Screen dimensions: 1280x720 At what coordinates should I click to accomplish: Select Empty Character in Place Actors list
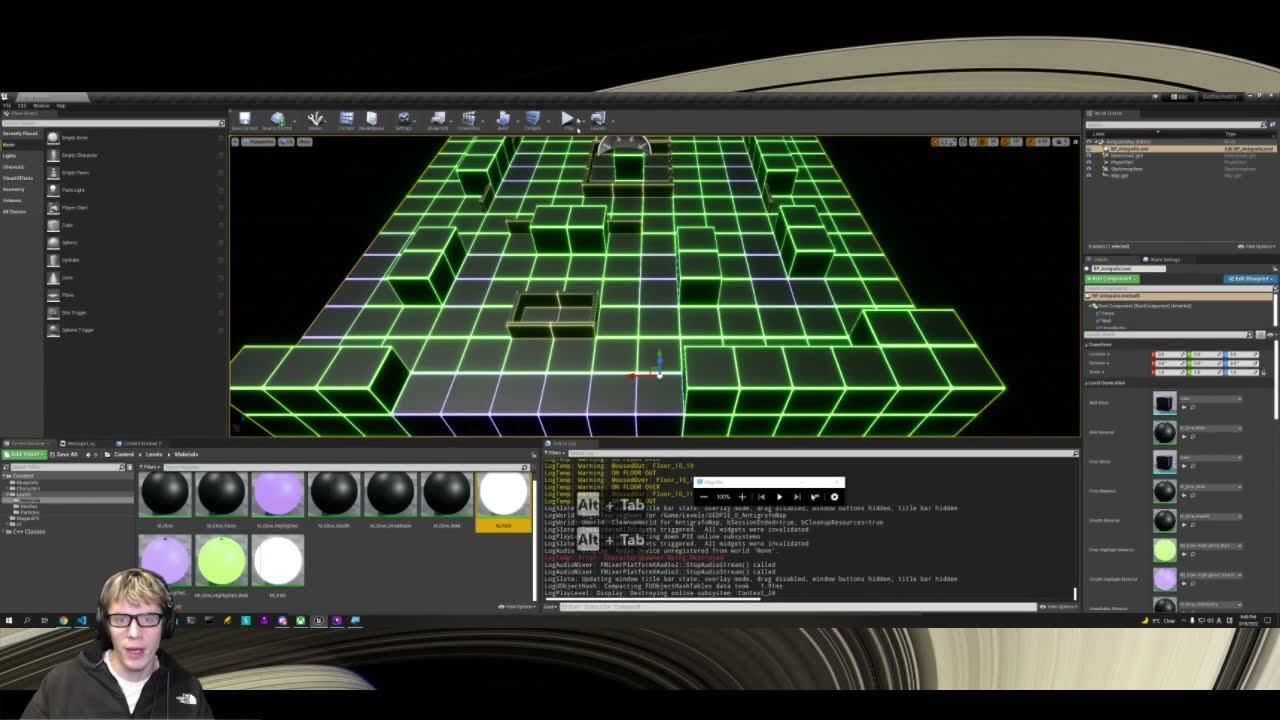(134, 155)
